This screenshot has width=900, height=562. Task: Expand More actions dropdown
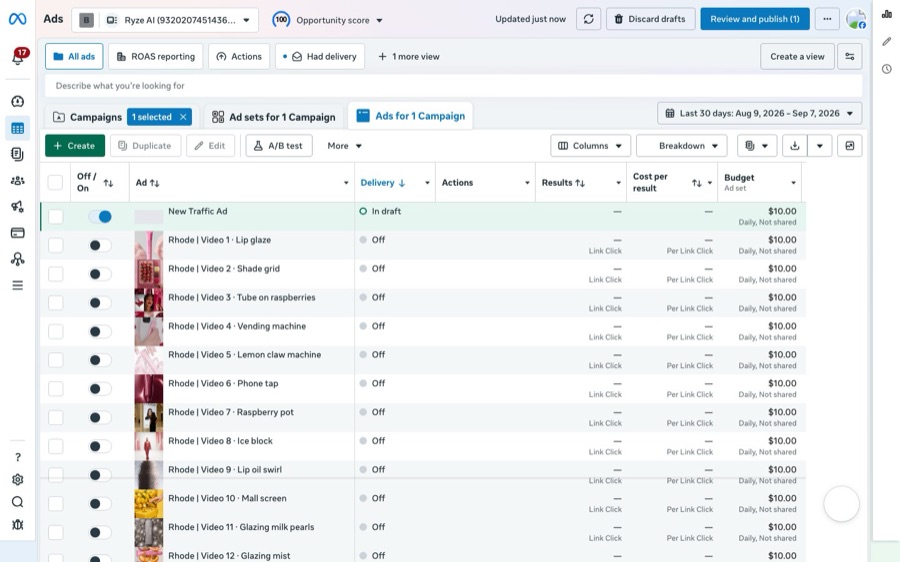point(344,146)
